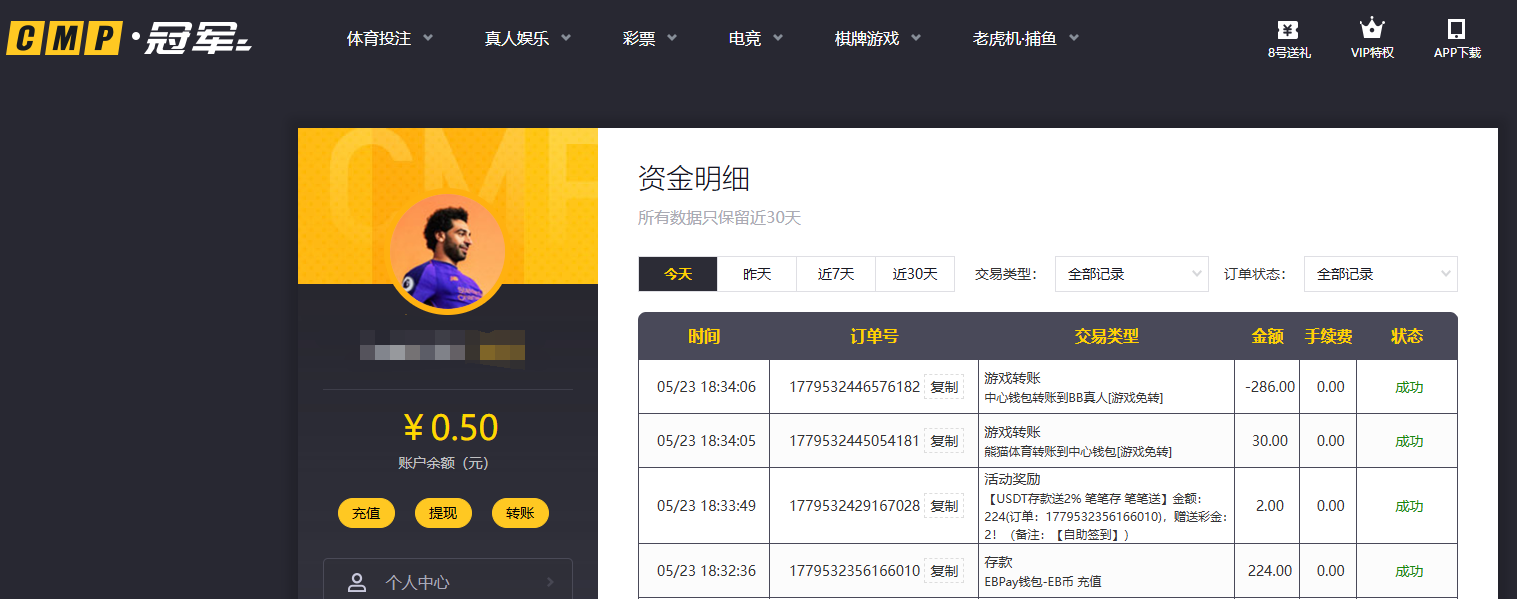Click the 金额 column header

(1267, 337)
